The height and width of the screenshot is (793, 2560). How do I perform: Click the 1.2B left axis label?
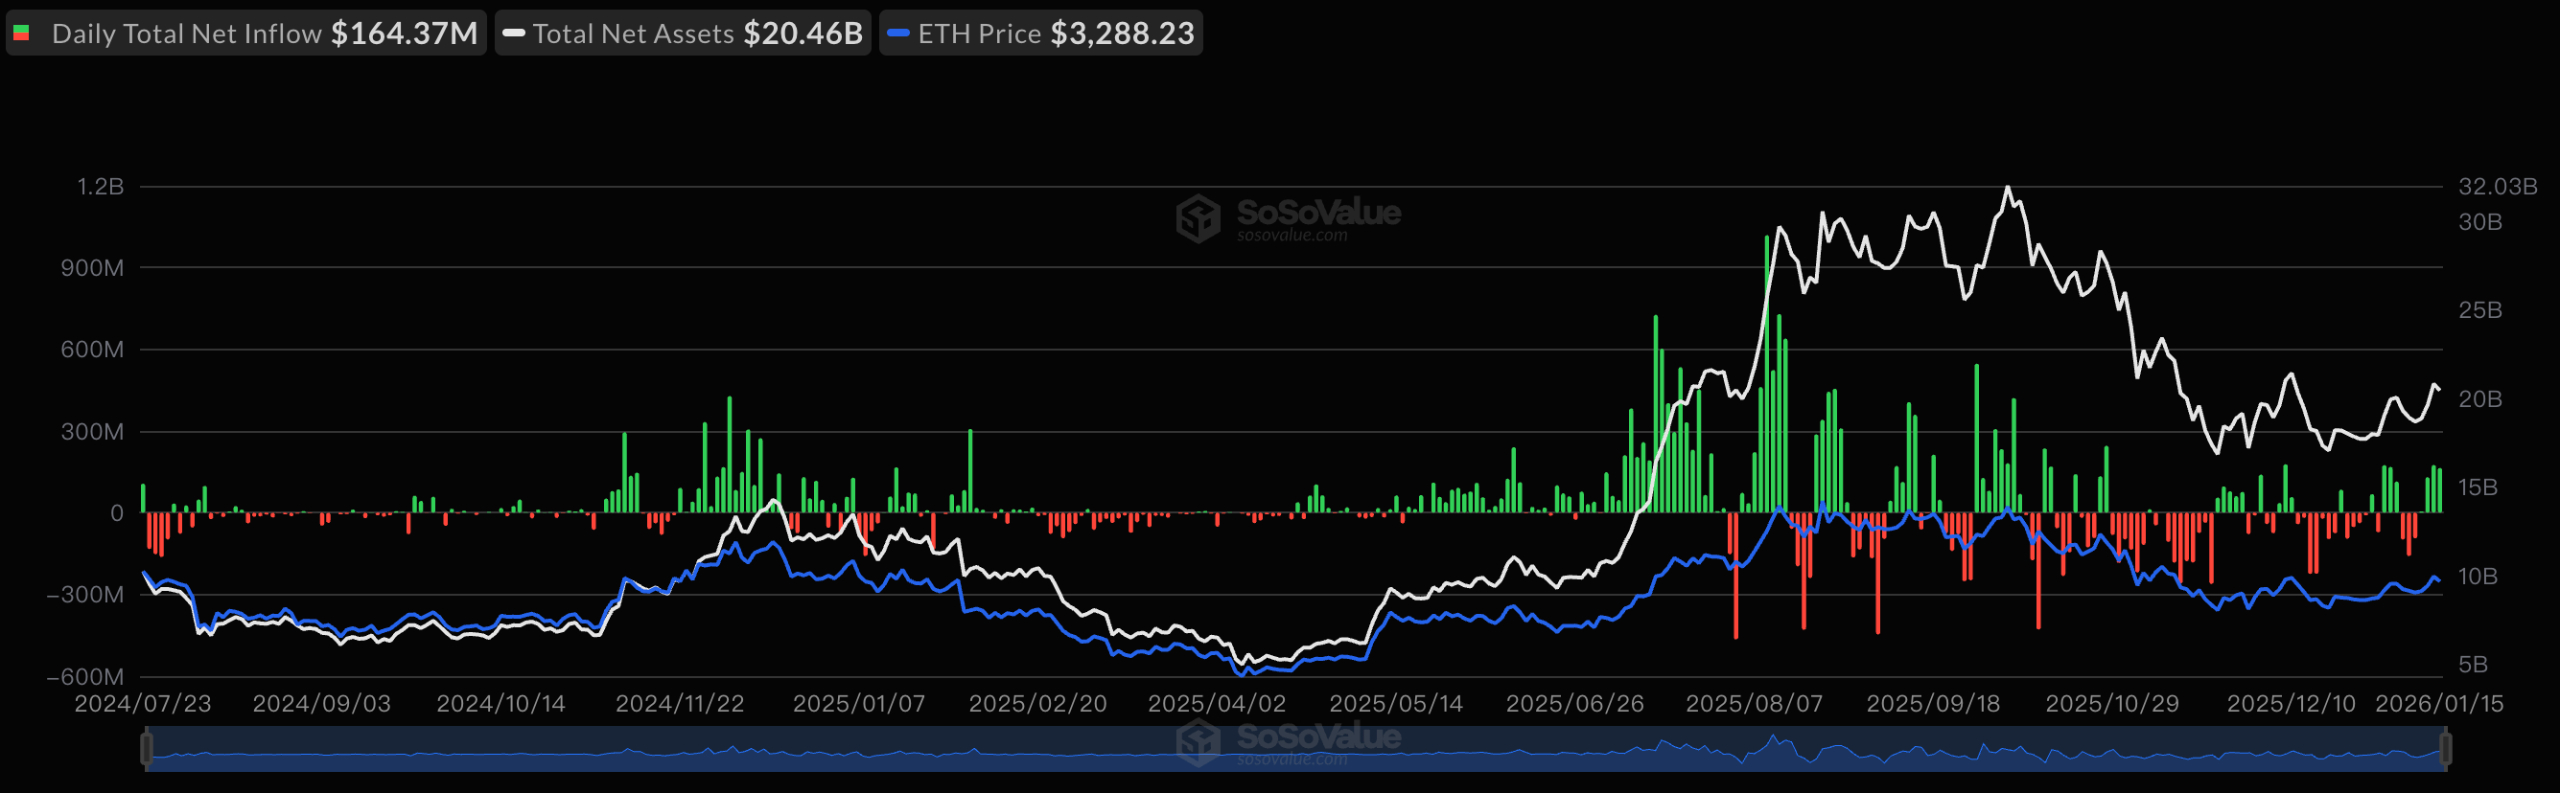pyautogui.click(x=100, y=187)
